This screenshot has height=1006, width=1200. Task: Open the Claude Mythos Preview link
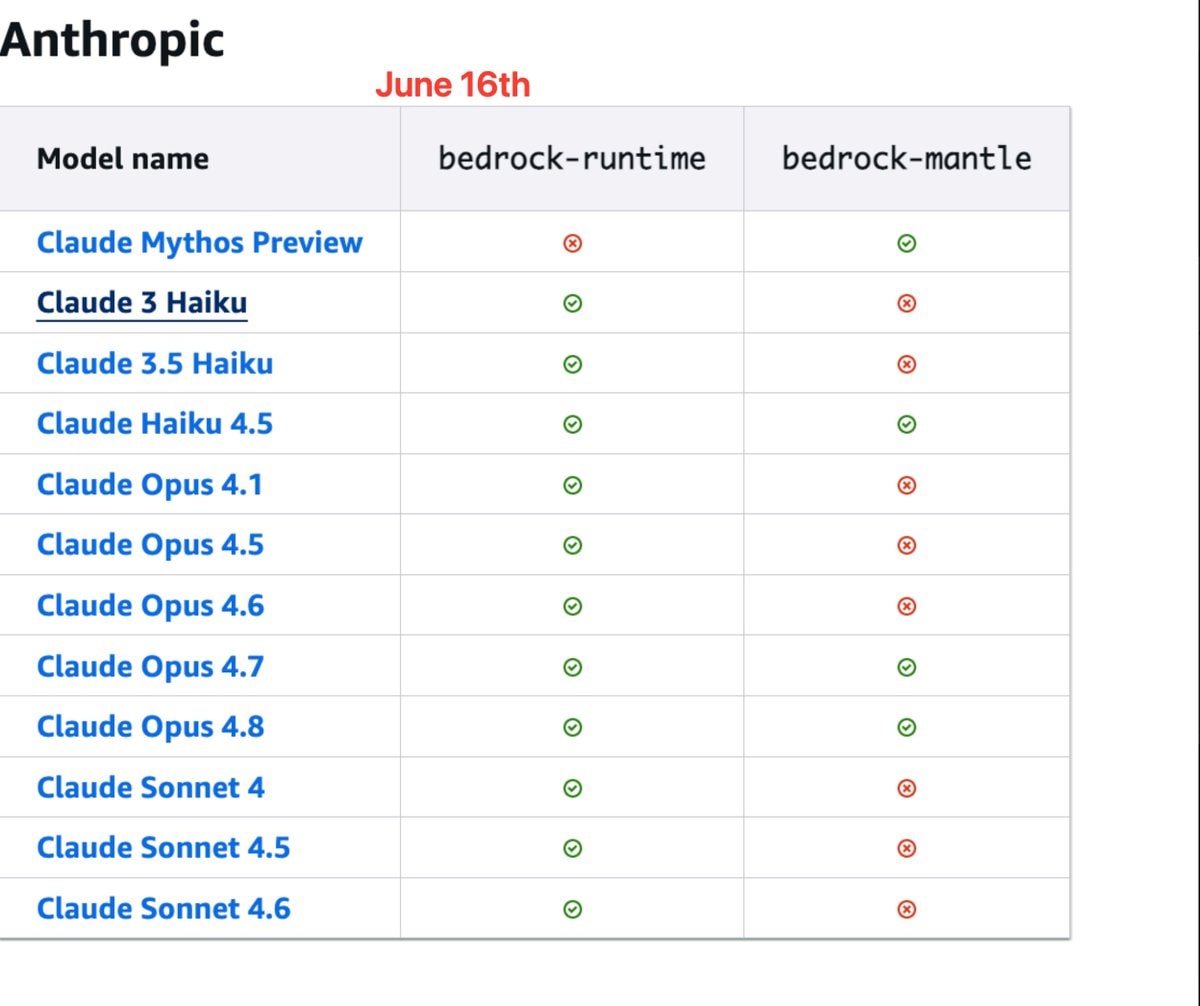point(199,242)
